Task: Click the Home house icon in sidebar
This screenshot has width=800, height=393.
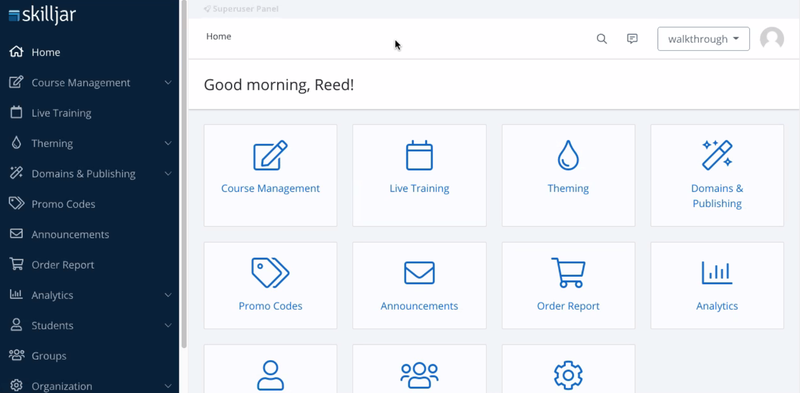Action: 16,52
